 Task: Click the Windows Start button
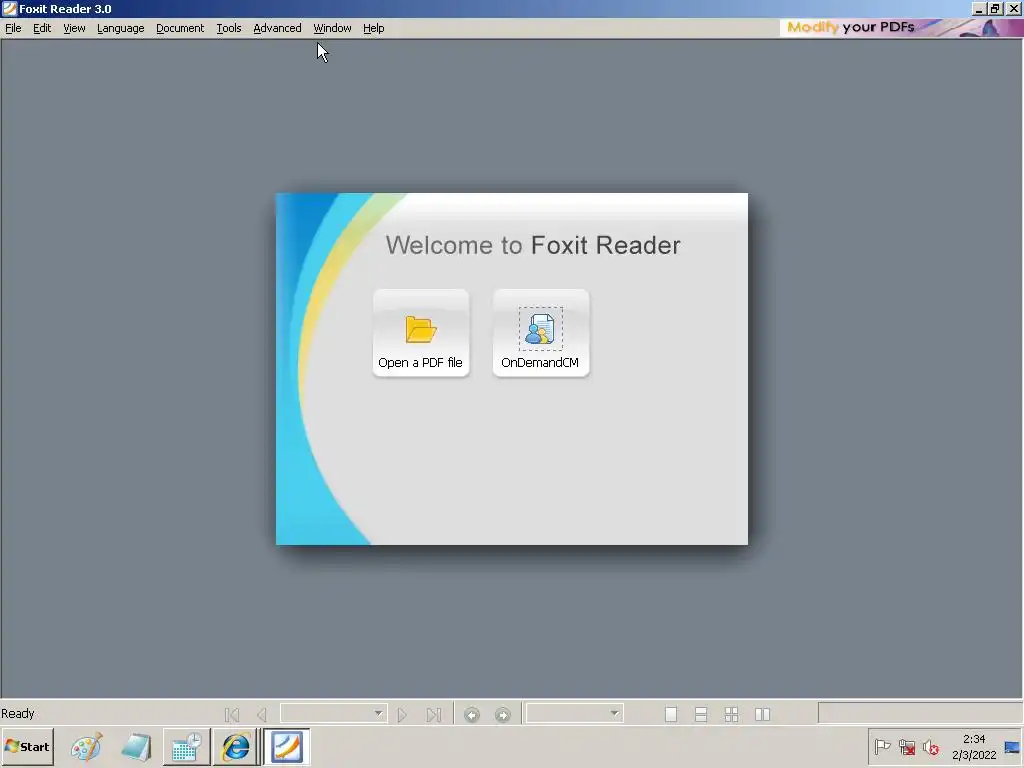[x=27, y=746]
